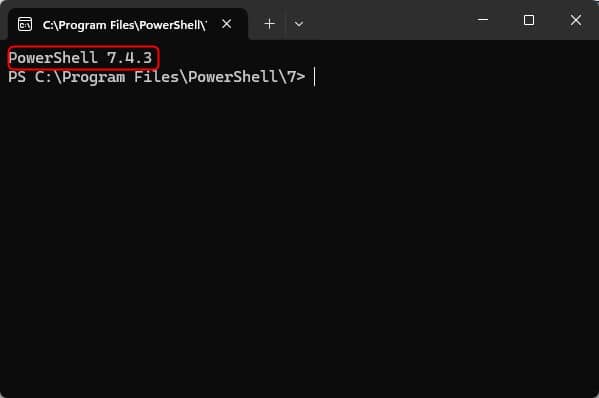Click the empty title bar space beside the dropdown
The width and height of the screenshot is (599, 398).
(x=390, y=21)
